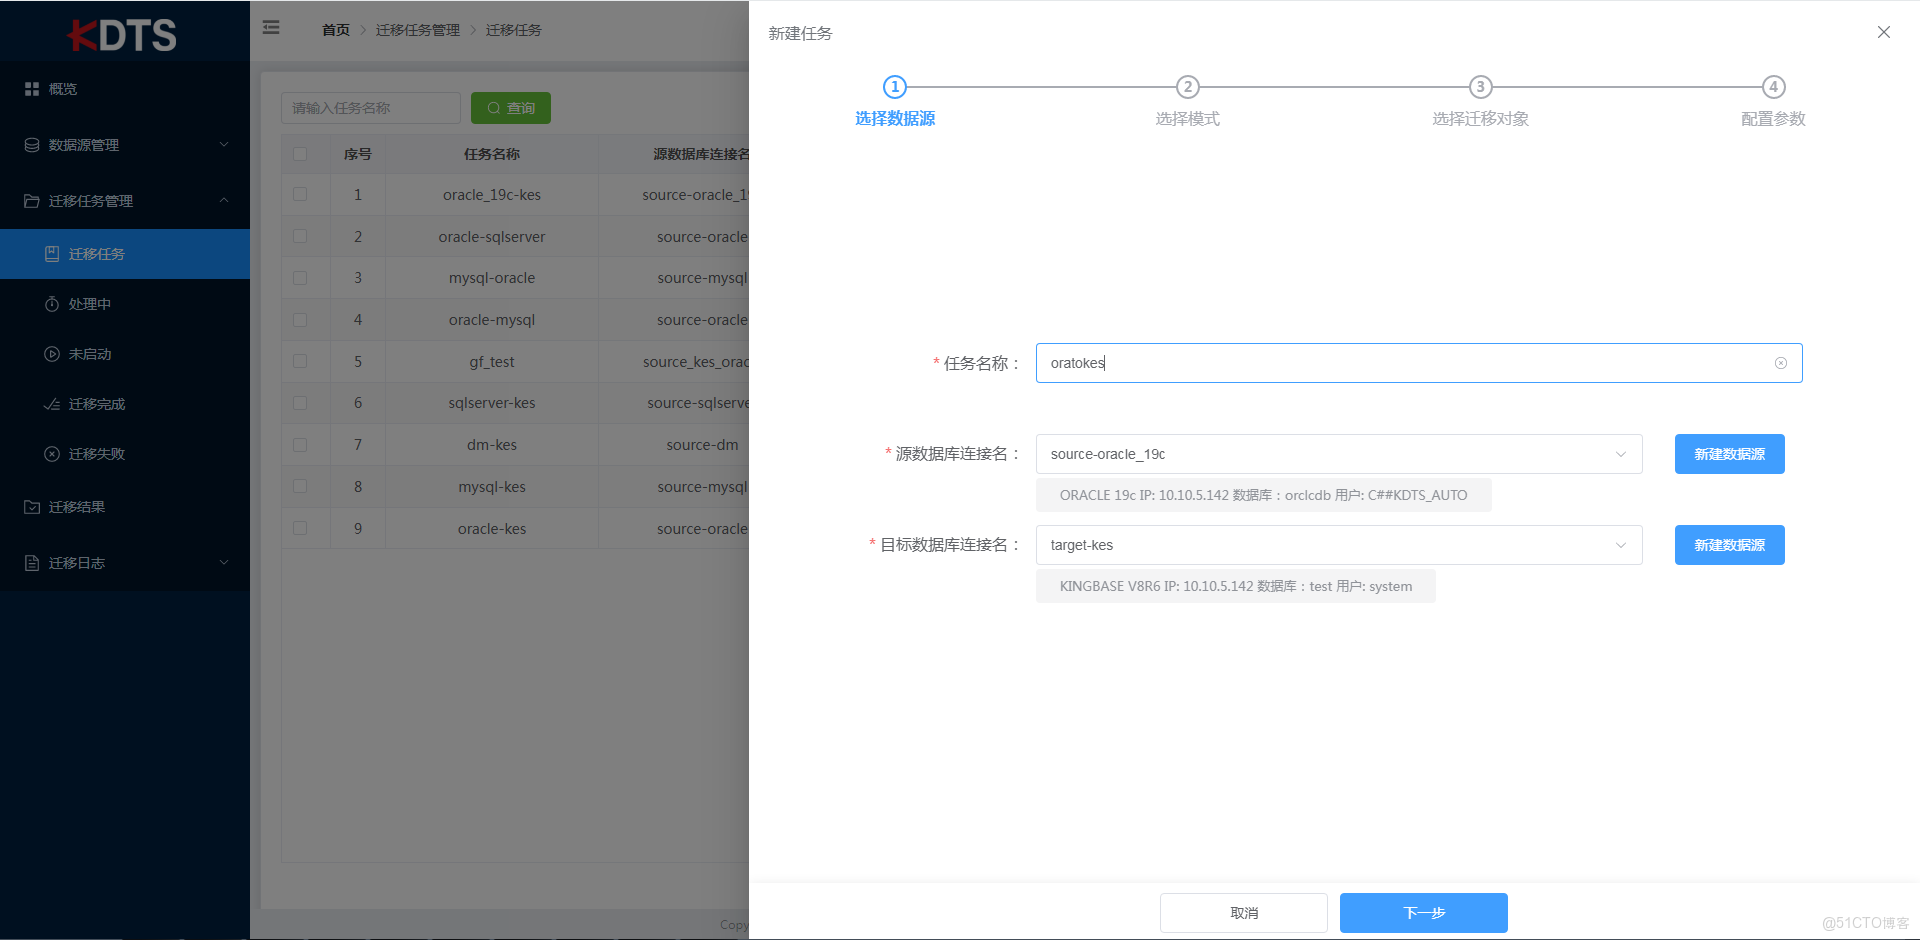Viewport: 1920px width, 940px height.
Task: Toggle the select-all checkbox in the table header
Action: [x=300, y=154]
